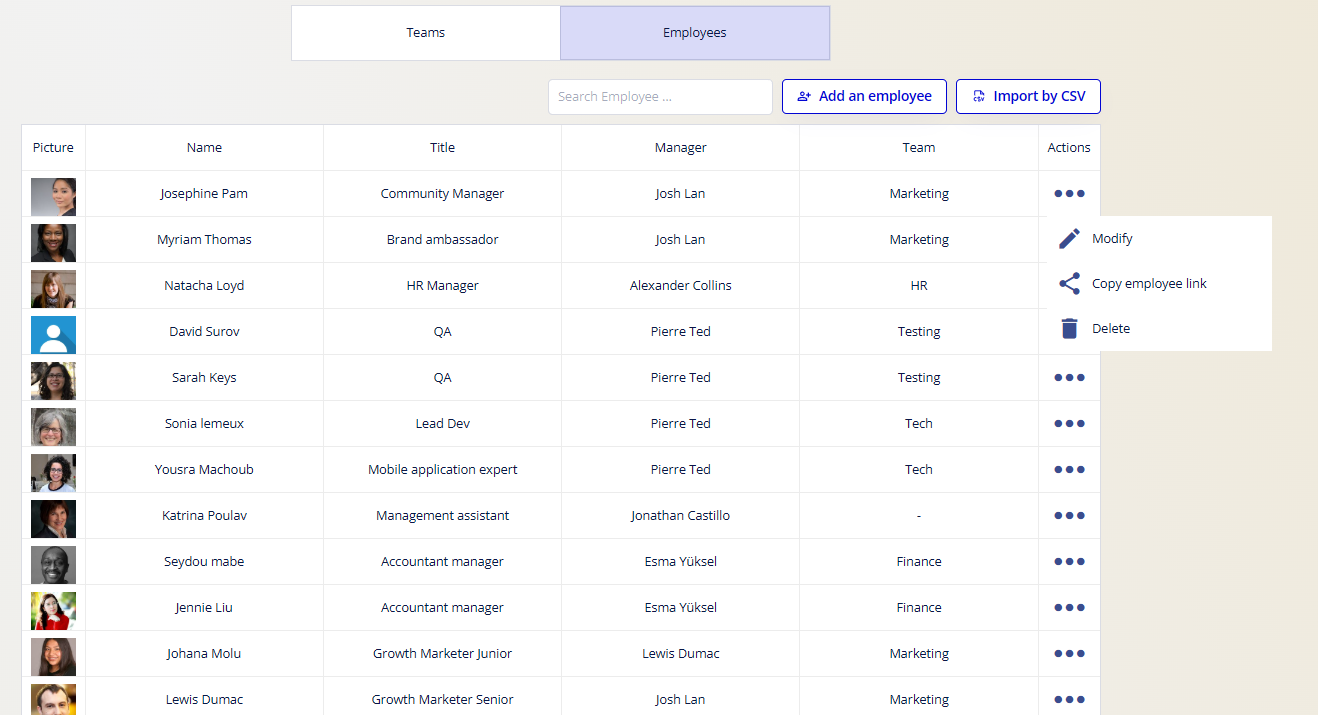Click the Import by CSV button

point(1028,96)
